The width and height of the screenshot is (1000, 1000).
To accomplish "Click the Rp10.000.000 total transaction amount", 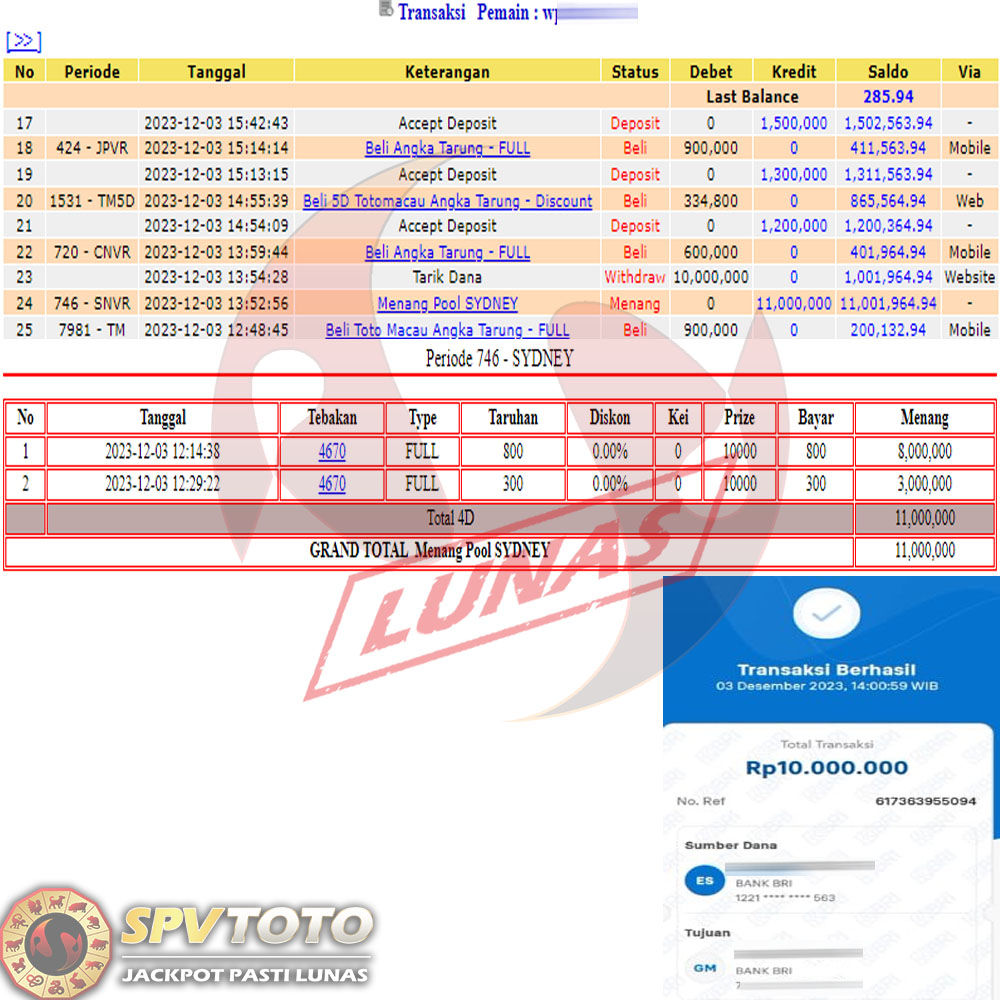I will point(826,768).
